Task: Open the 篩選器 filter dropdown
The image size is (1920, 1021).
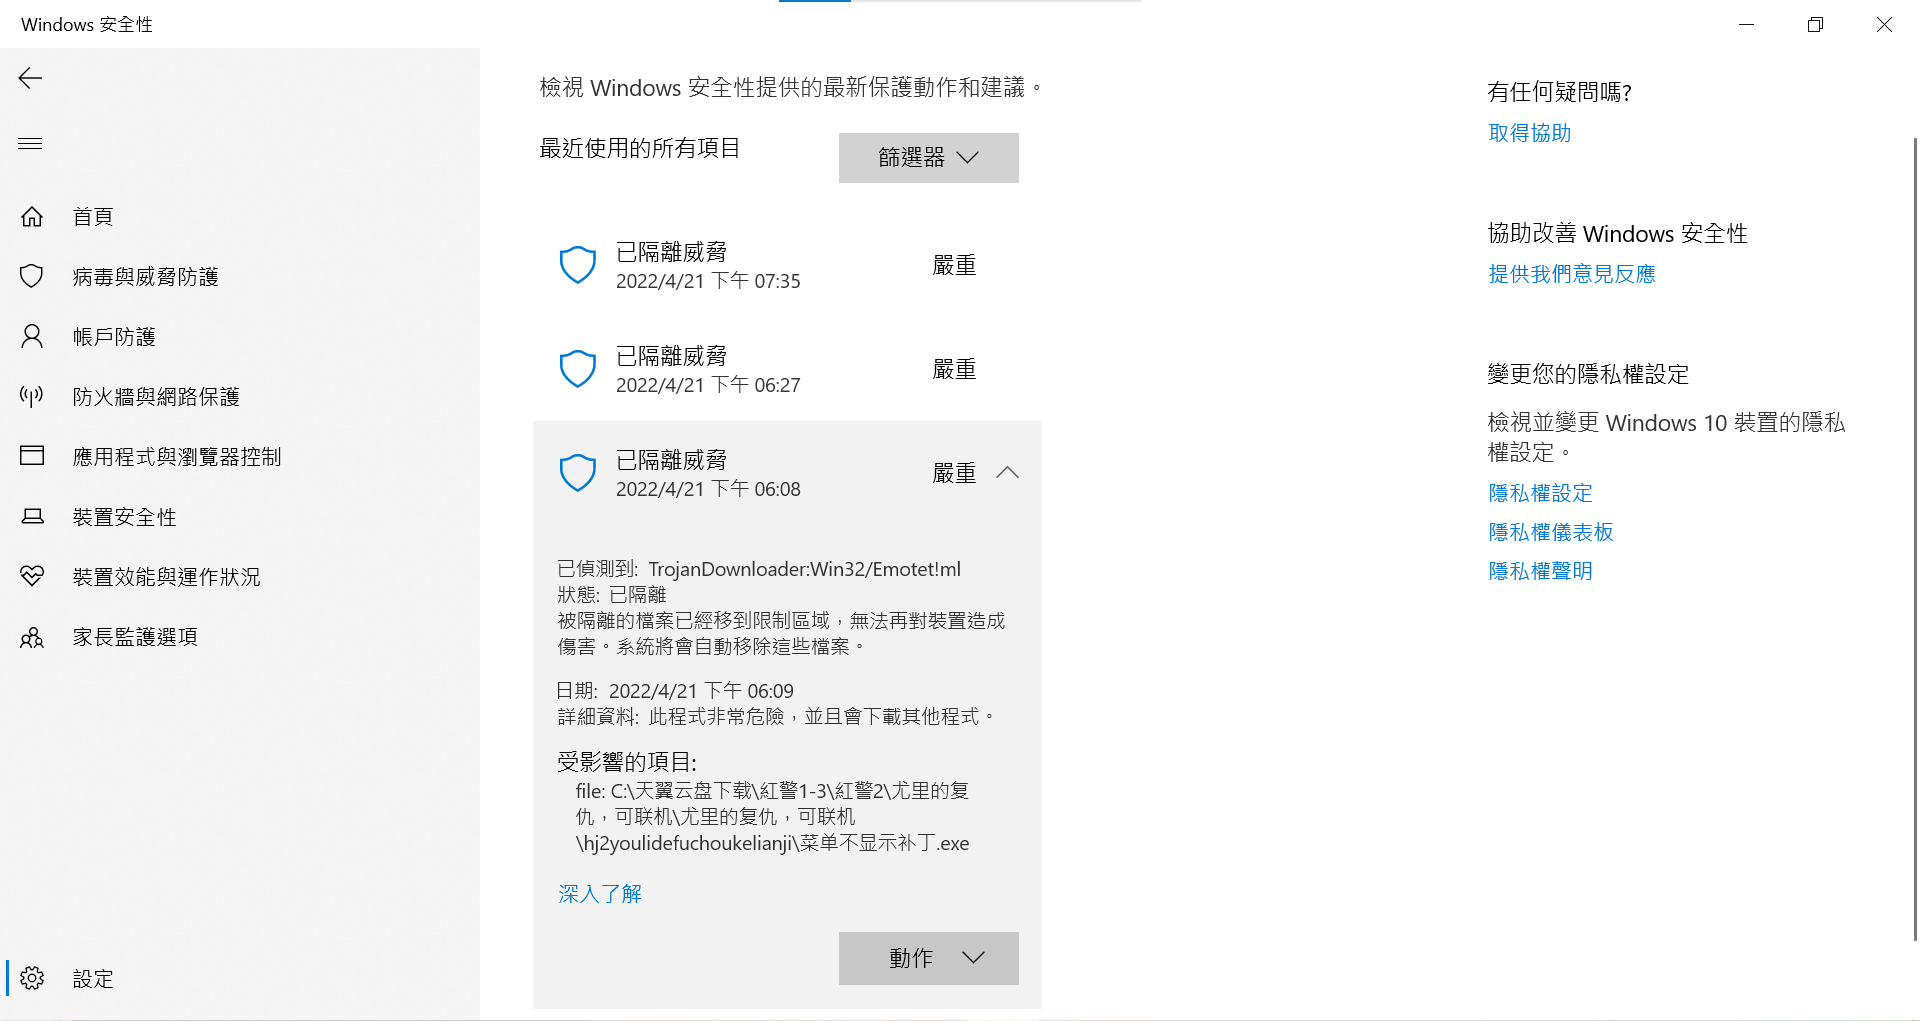Action: click(x=928, y=158)
